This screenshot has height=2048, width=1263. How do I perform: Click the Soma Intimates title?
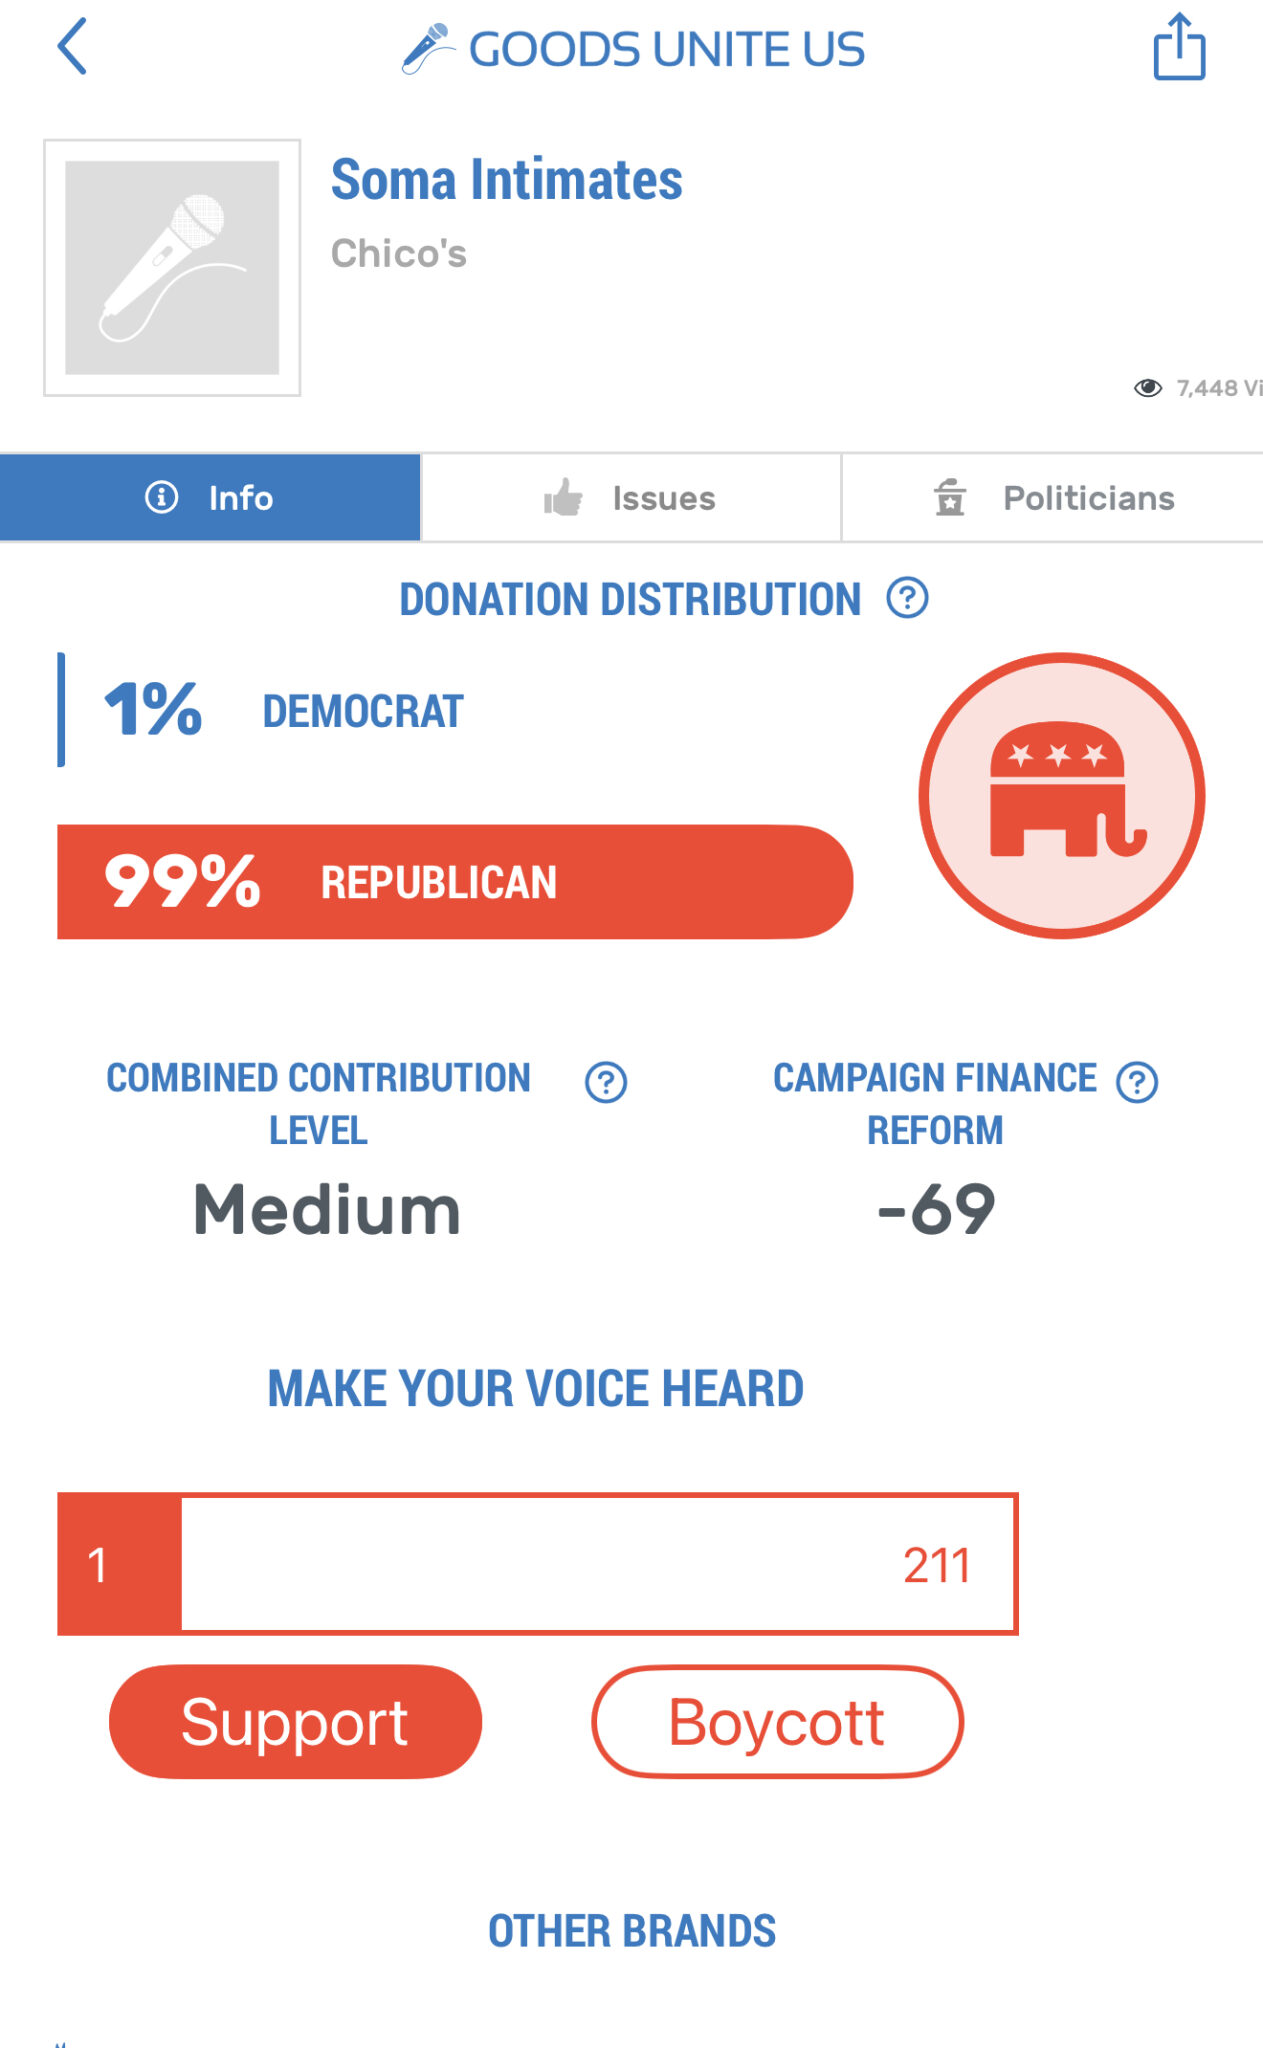click(506, 180)
